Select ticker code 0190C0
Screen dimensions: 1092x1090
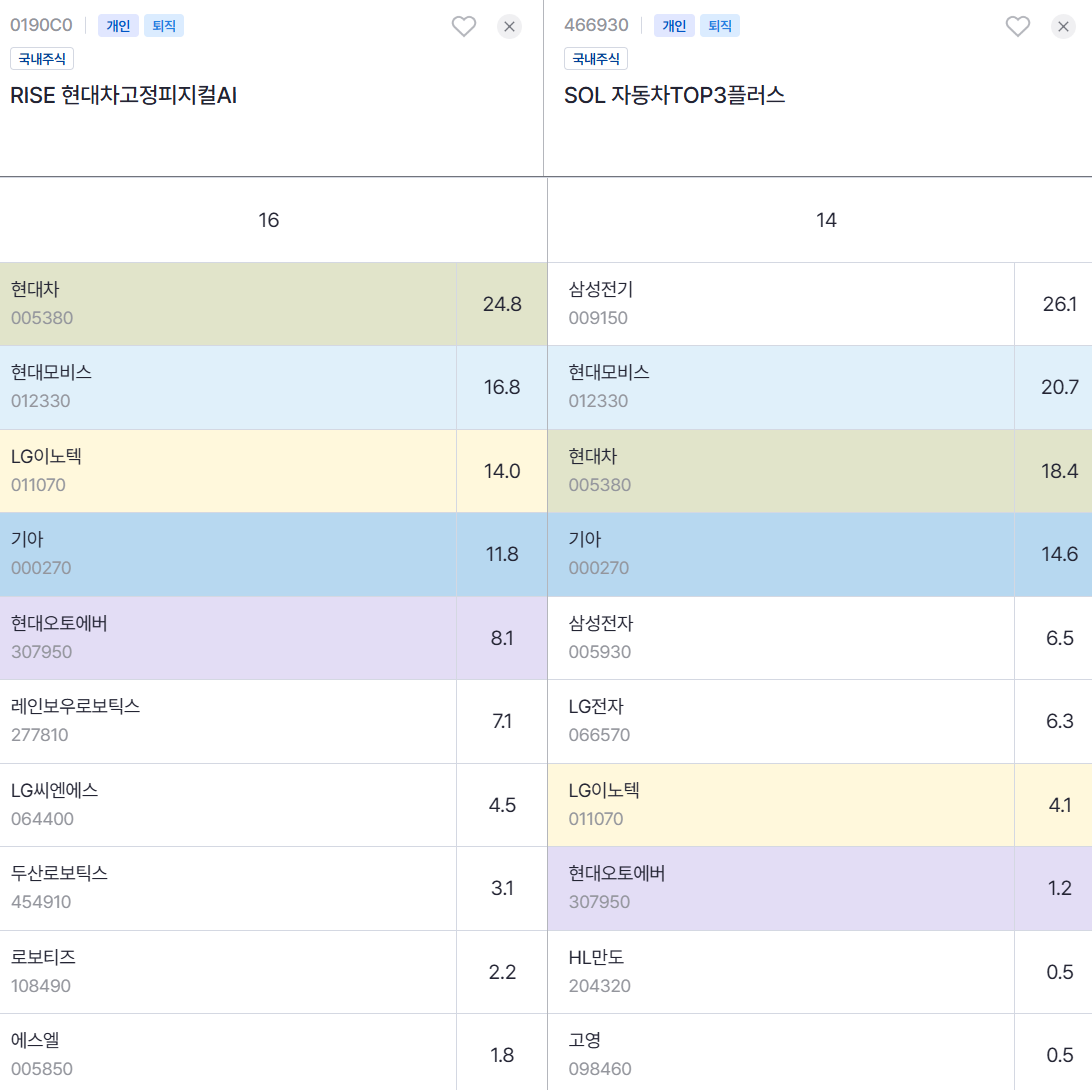coord(41,25)
